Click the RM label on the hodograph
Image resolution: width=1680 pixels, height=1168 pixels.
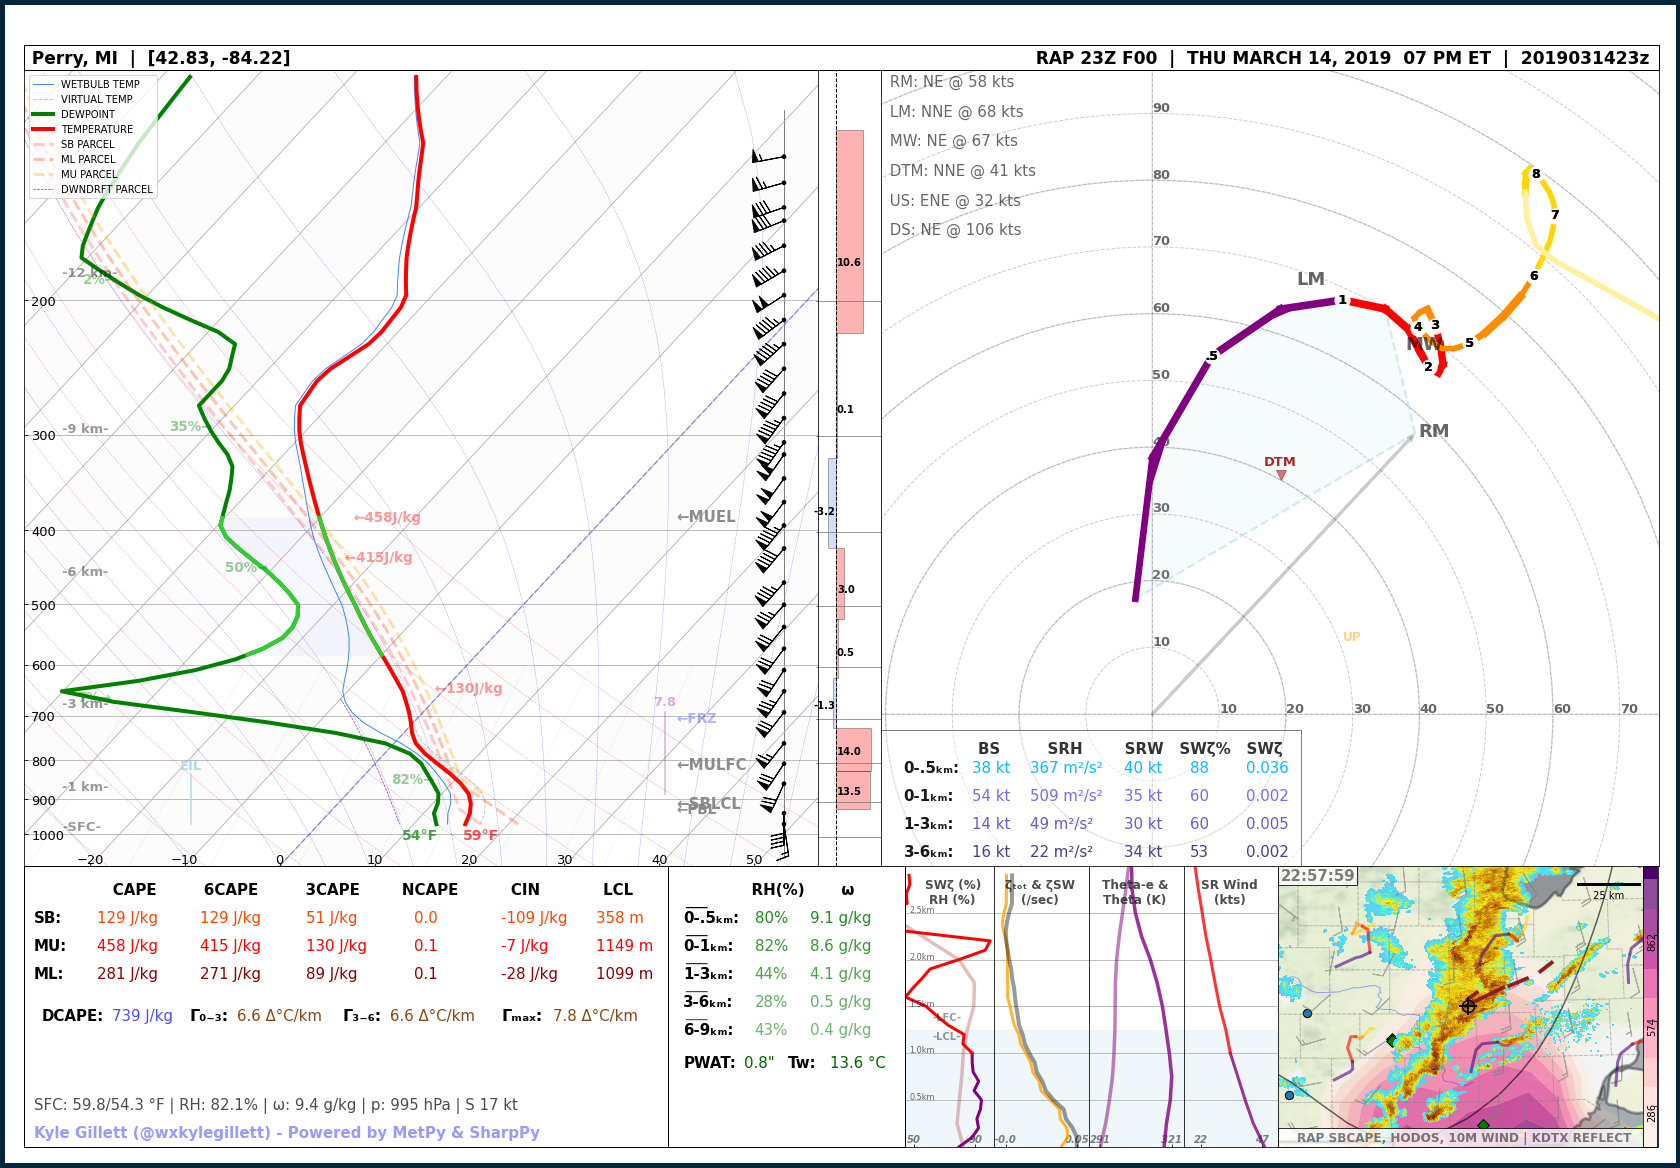(x=1434, y=431)
